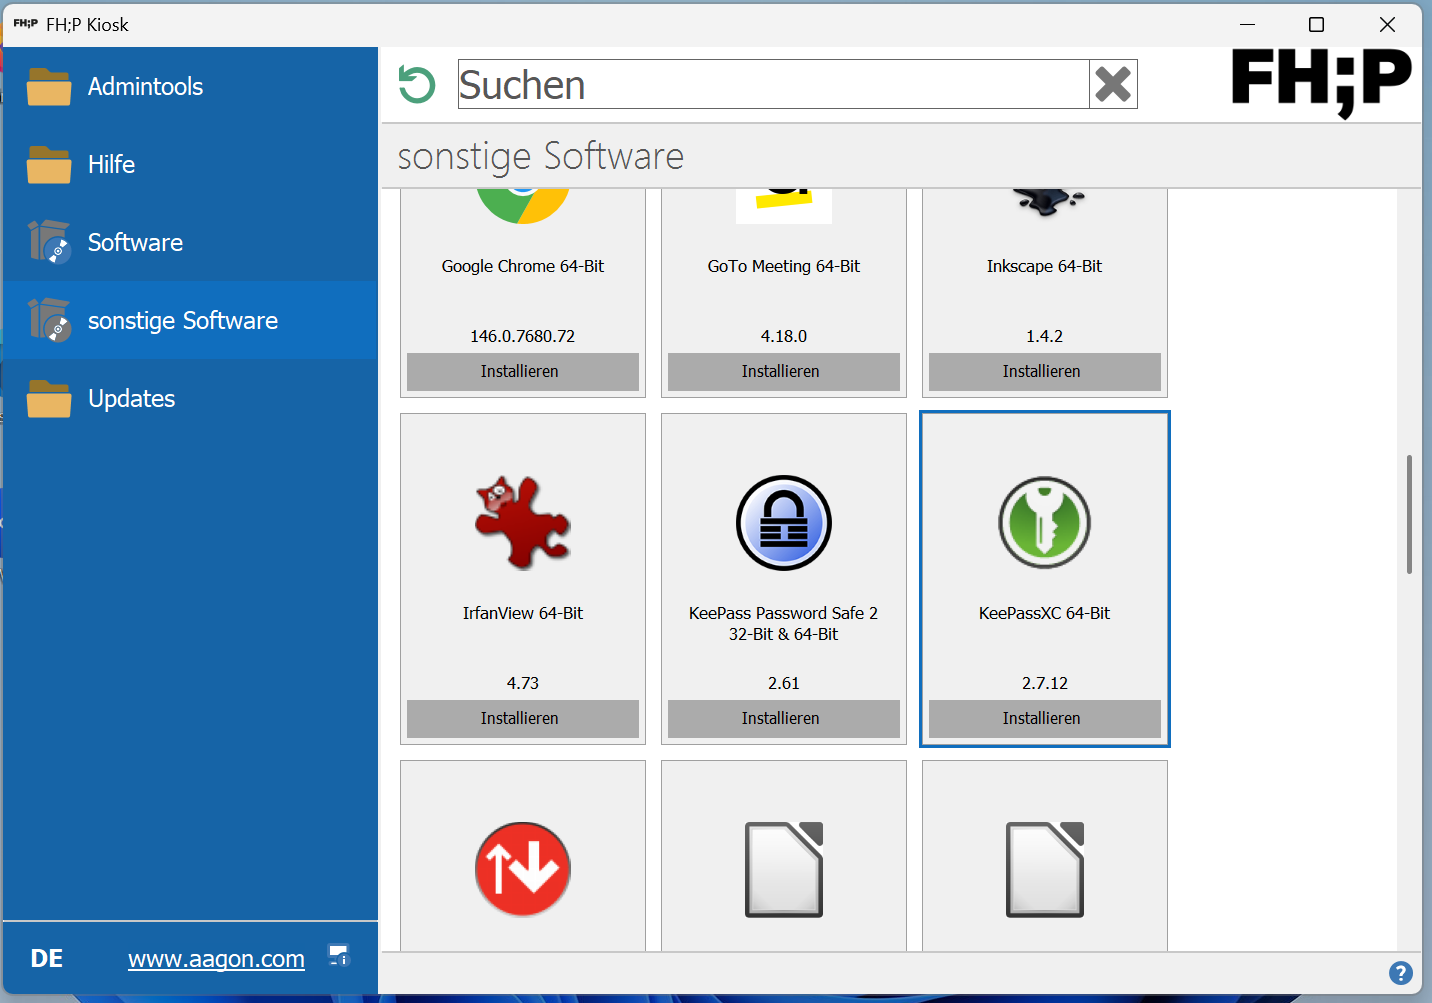The height and width of the screenshot is (1003, 1432).
Task: Open the Hilfe section
Action: pos(111,165)
